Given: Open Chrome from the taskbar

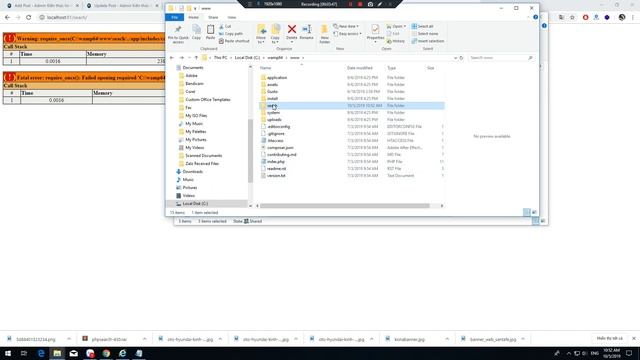Looking at the screenshot, I should point(106,353).
